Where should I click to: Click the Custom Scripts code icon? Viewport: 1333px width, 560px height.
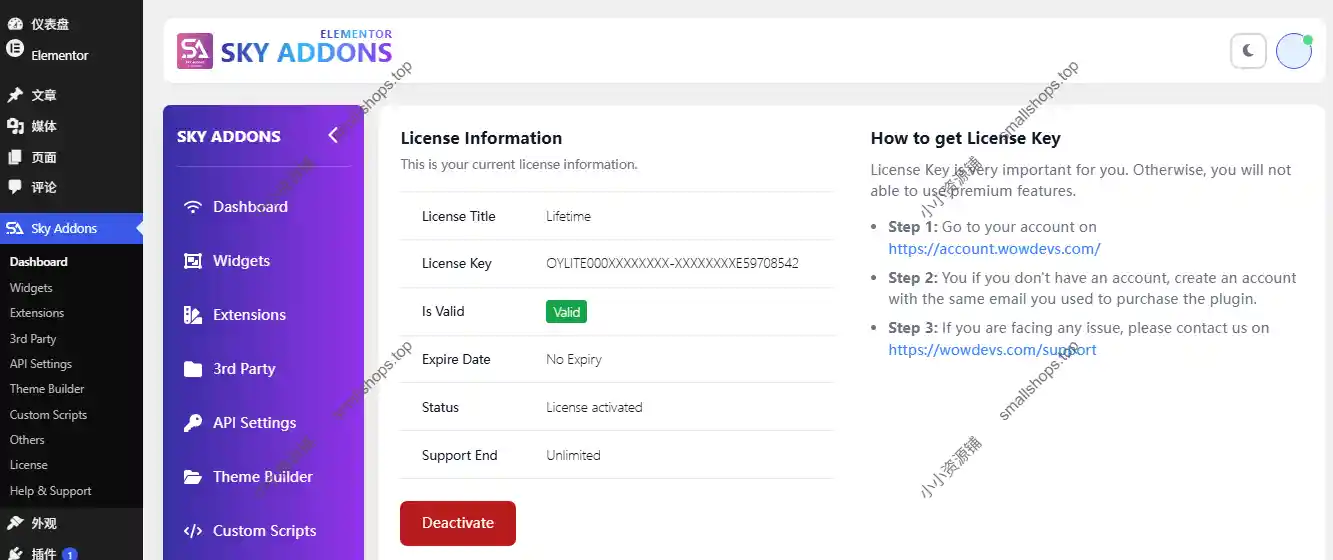(x=193, y=531)
